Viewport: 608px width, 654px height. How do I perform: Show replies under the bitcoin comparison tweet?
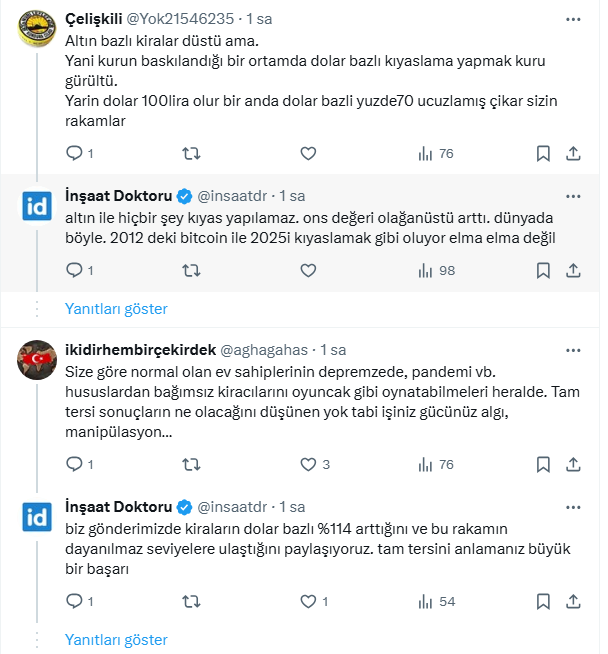click(116, 309)
